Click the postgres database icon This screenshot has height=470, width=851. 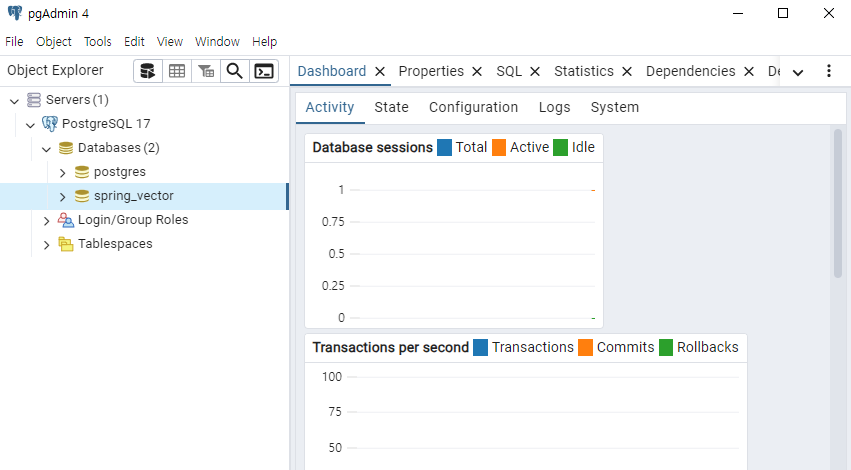pyautogui.click(x=82, y=172)
